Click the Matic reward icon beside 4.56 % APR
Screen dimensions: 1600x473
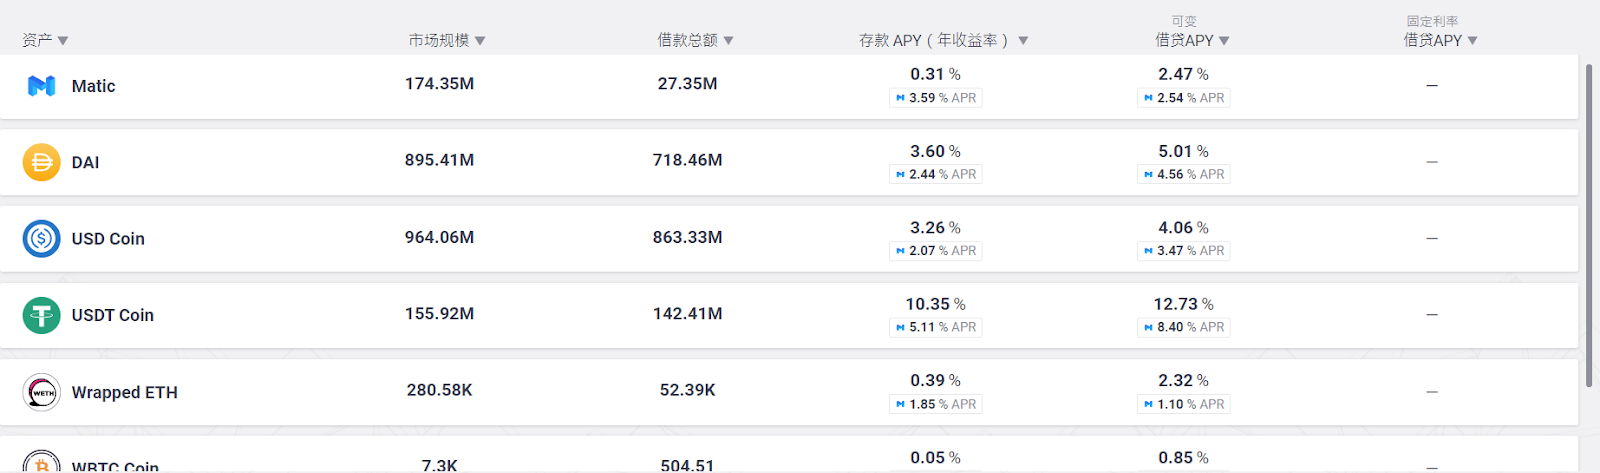point(1148,174)
